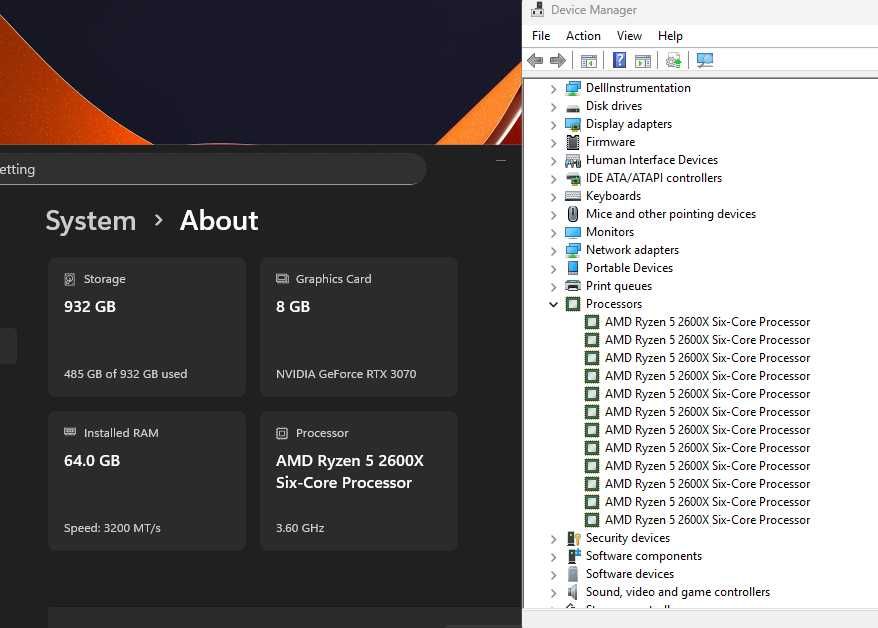Minimize the Settings window

coord(501,161)
